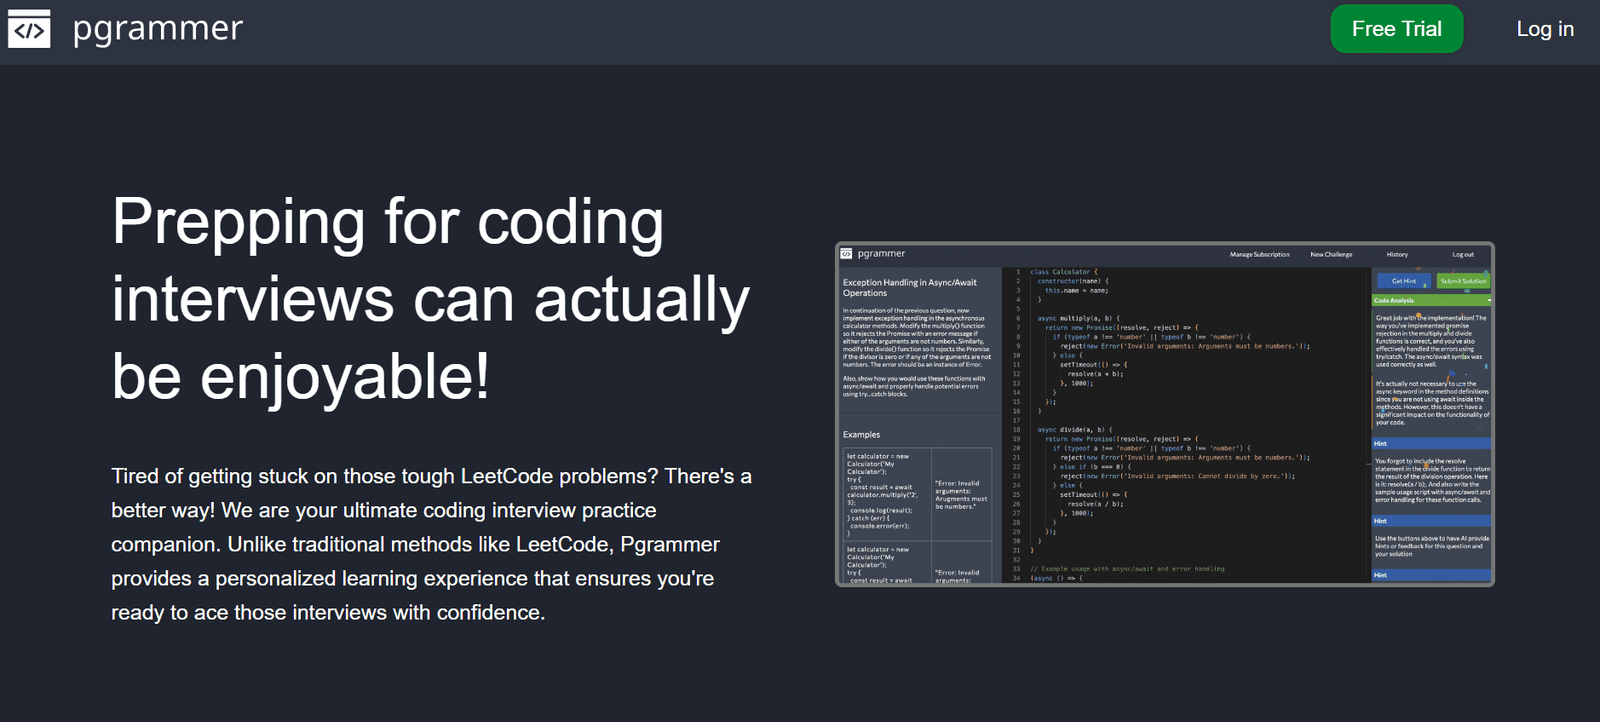
Task: Click the pgrammer brand name in header
Action: [x=158, y=29]
